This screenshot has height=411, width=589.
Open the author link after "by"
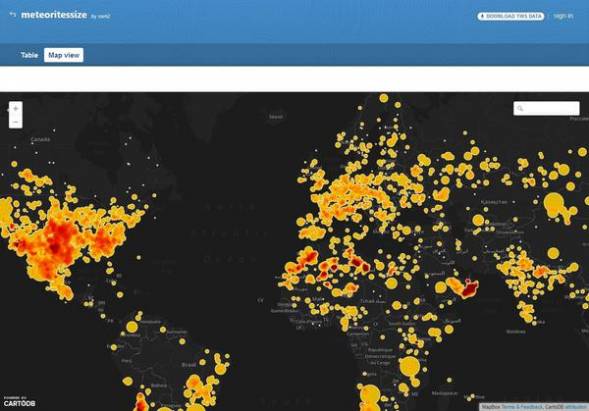(104, 16)
